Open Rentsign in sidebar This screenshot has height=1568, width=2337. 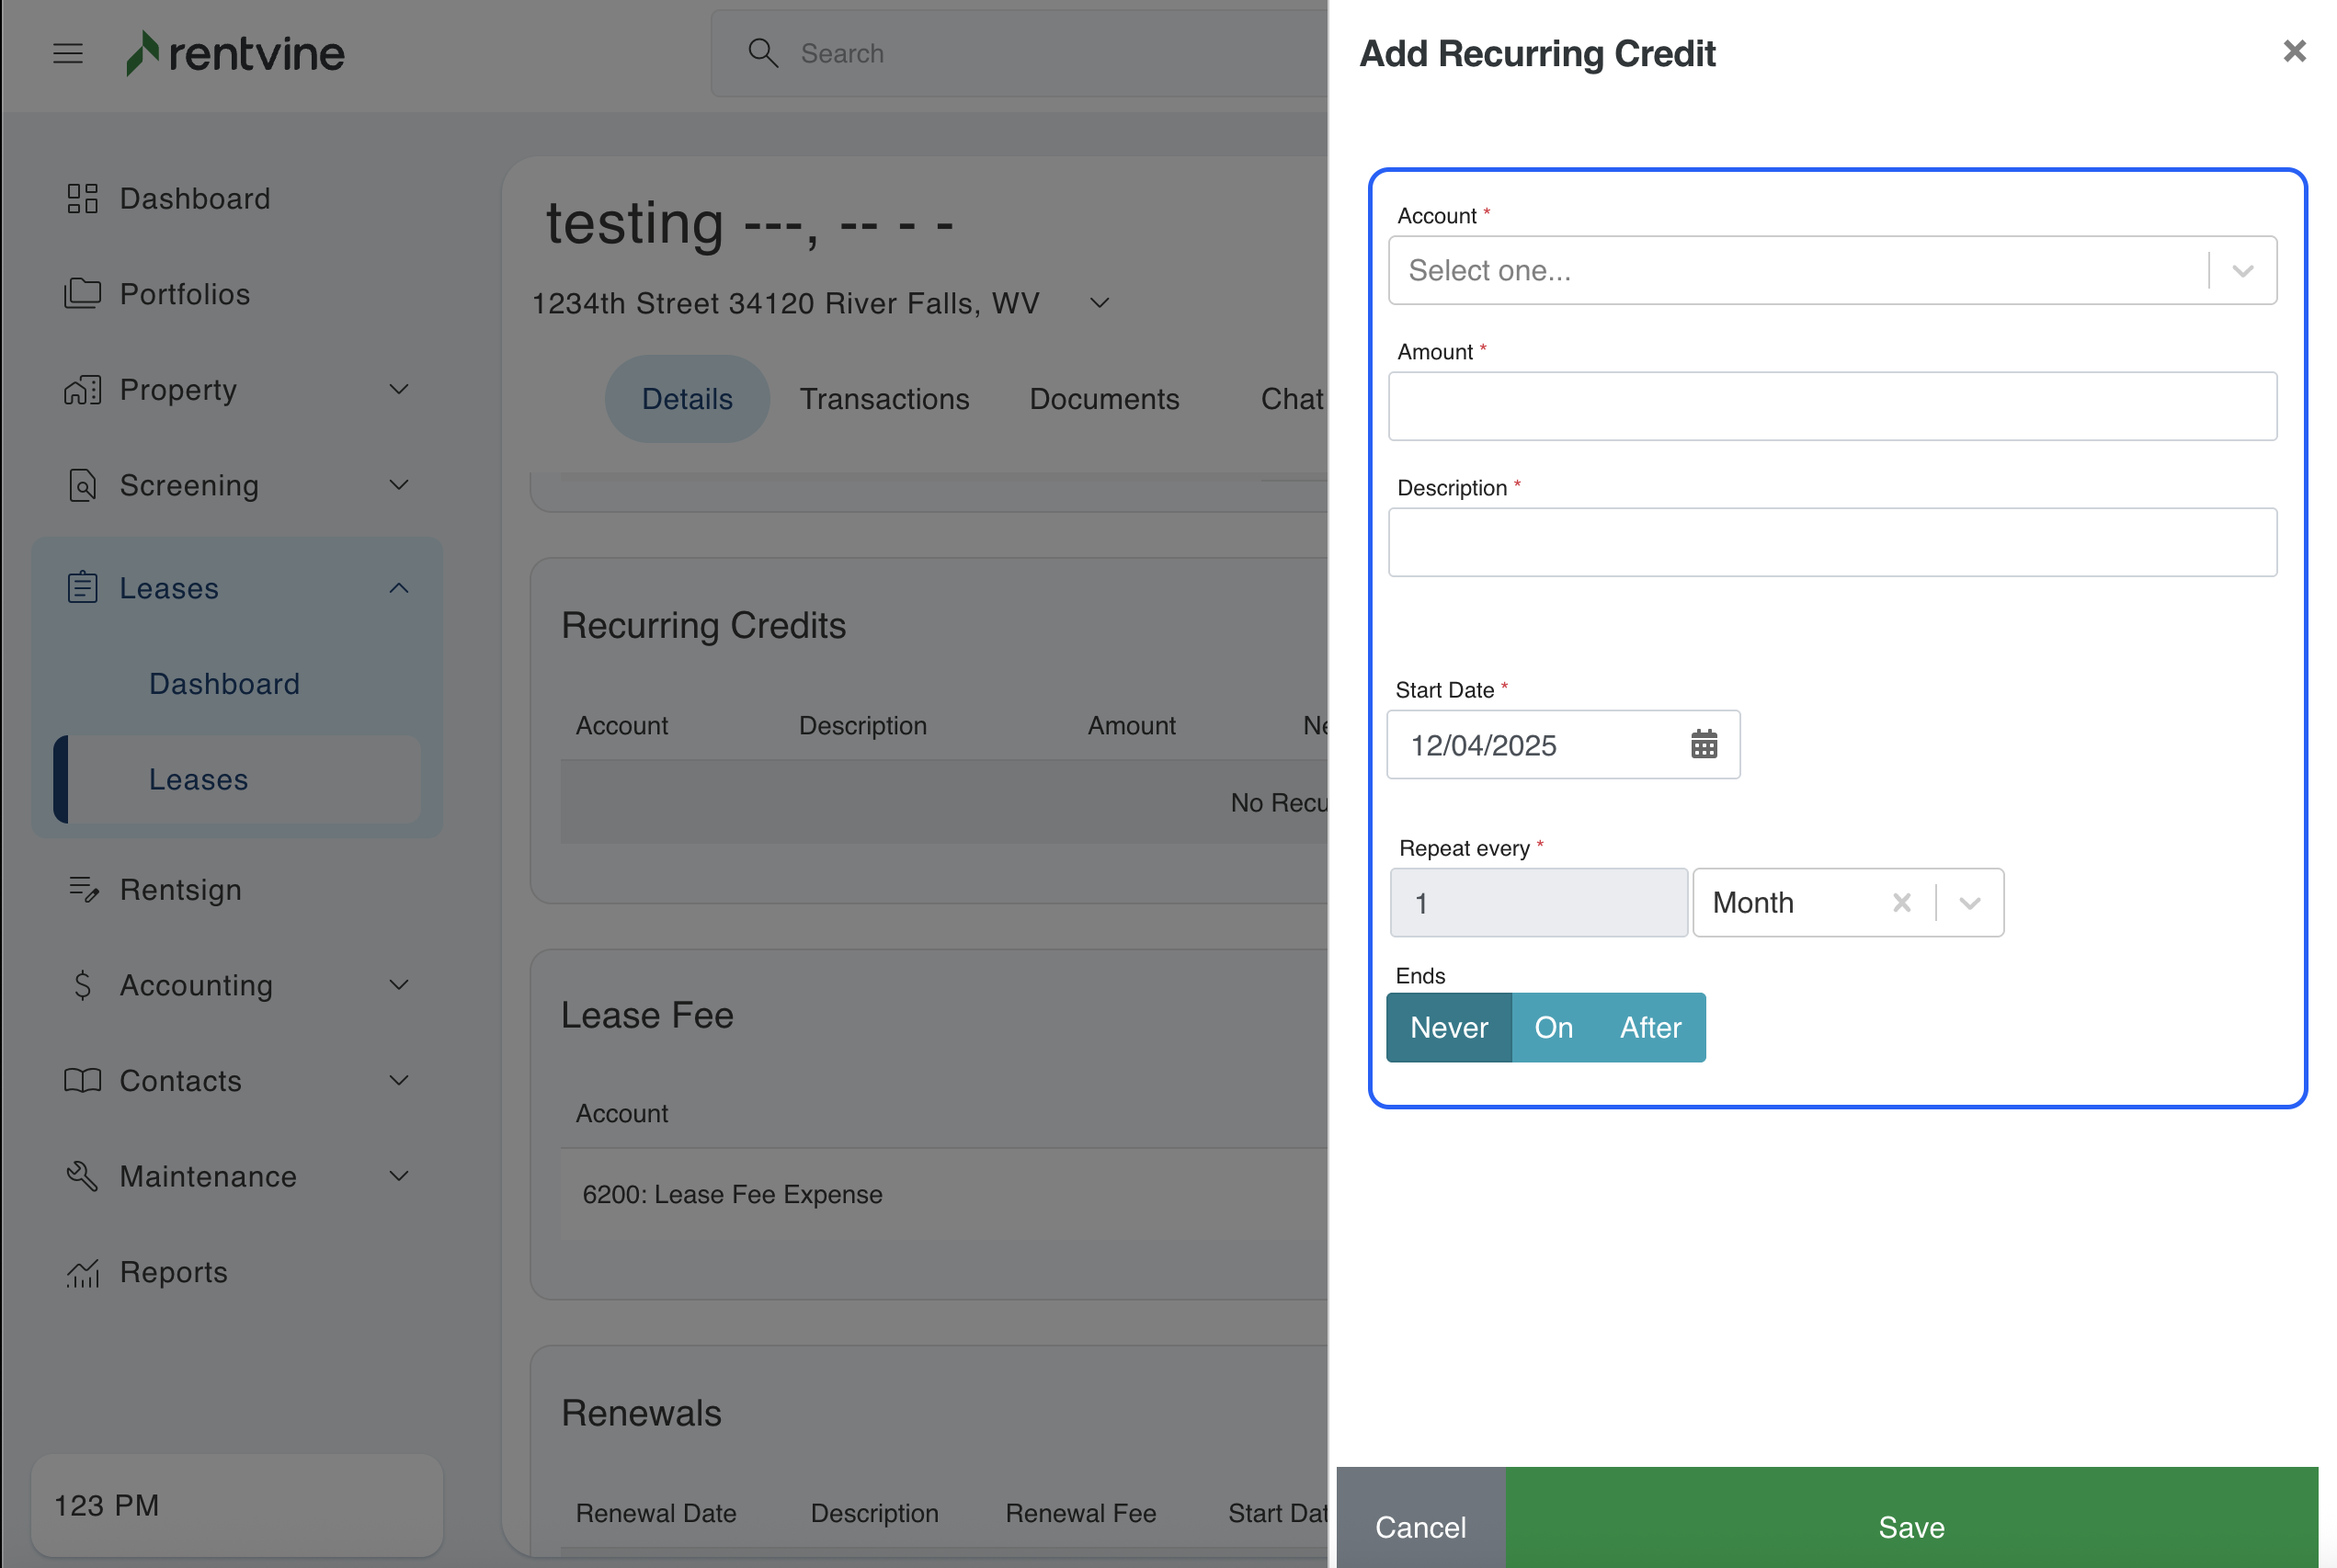pos(180,889)
